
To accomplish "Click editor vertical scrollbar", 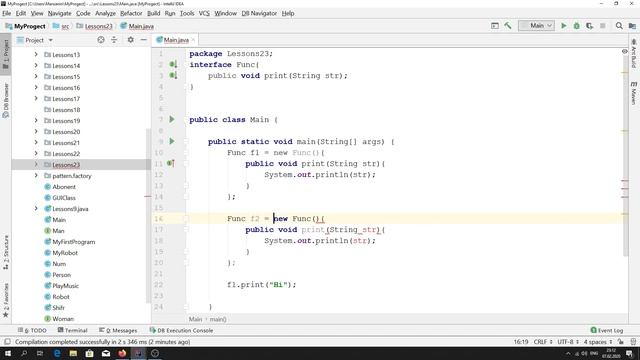I will pyautogui.click(x=625, y=155).
